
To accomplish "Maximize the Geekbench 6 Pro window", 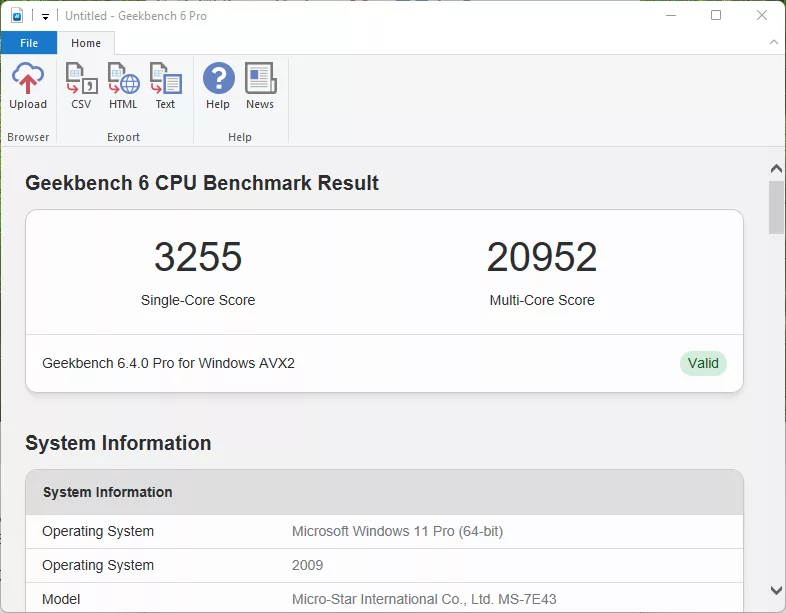I will pos(716,16).
